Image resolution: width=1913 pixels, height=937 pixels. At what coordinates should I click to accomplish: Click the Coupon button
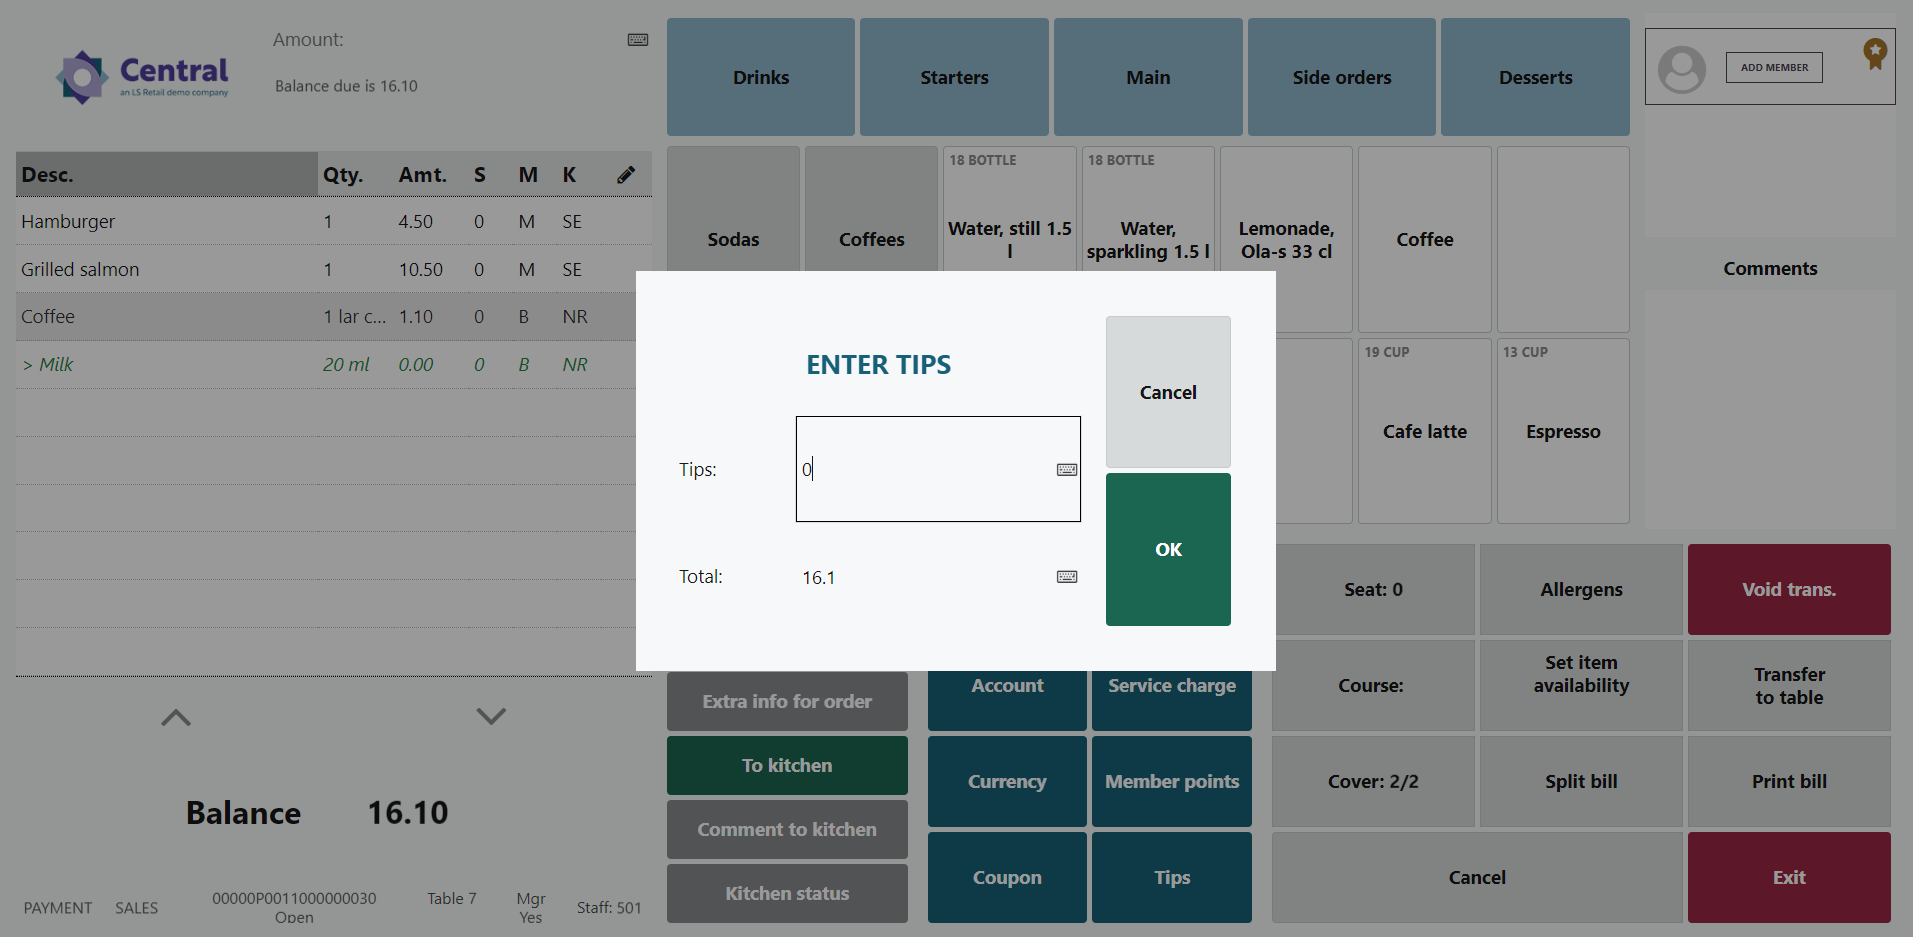point(1007,877)
